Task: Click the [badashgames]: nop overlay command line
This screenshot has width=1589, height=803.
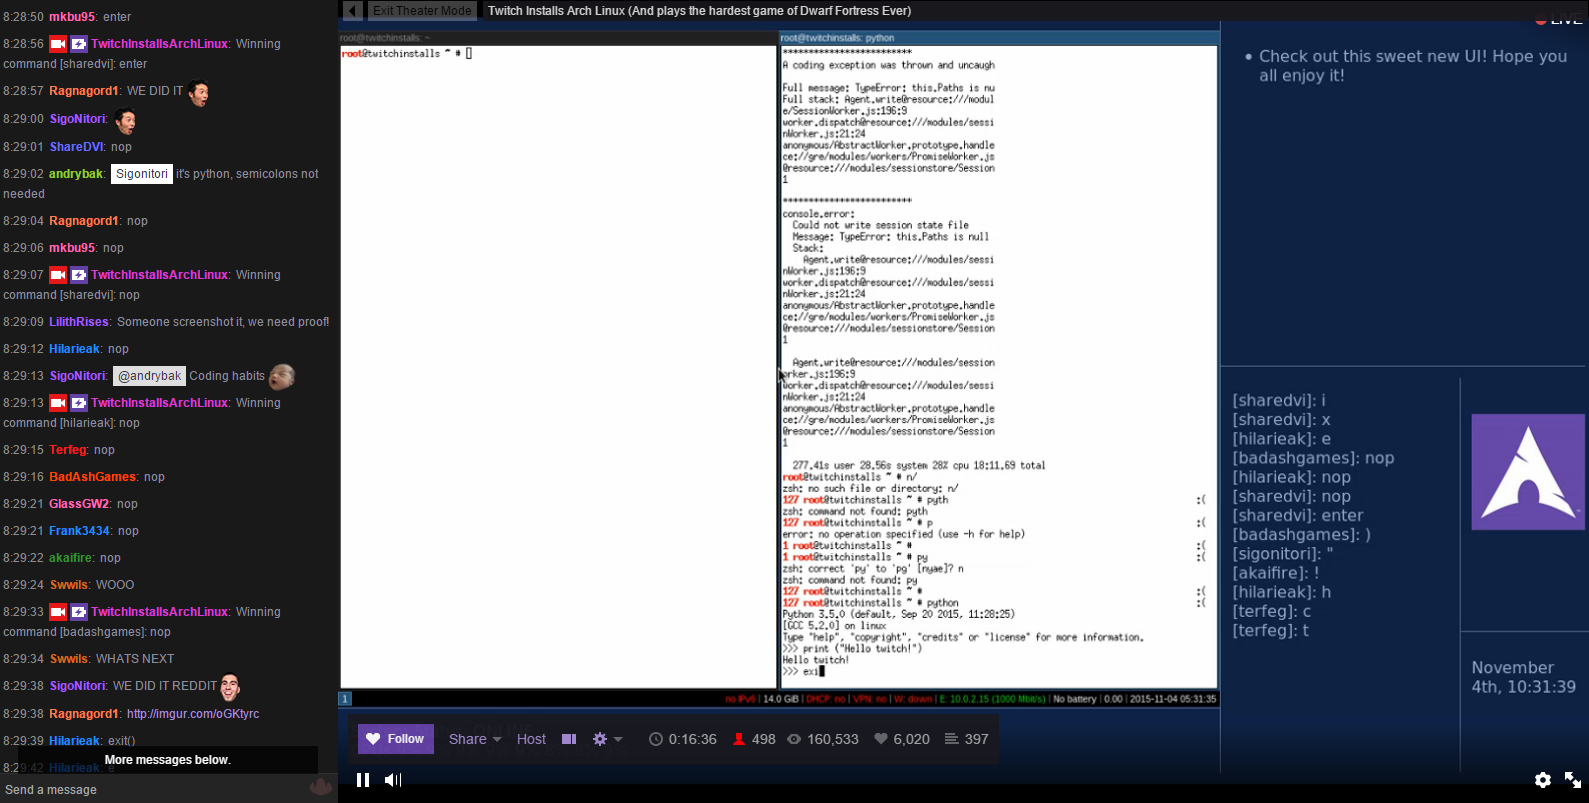Action: coord(1313,458)
